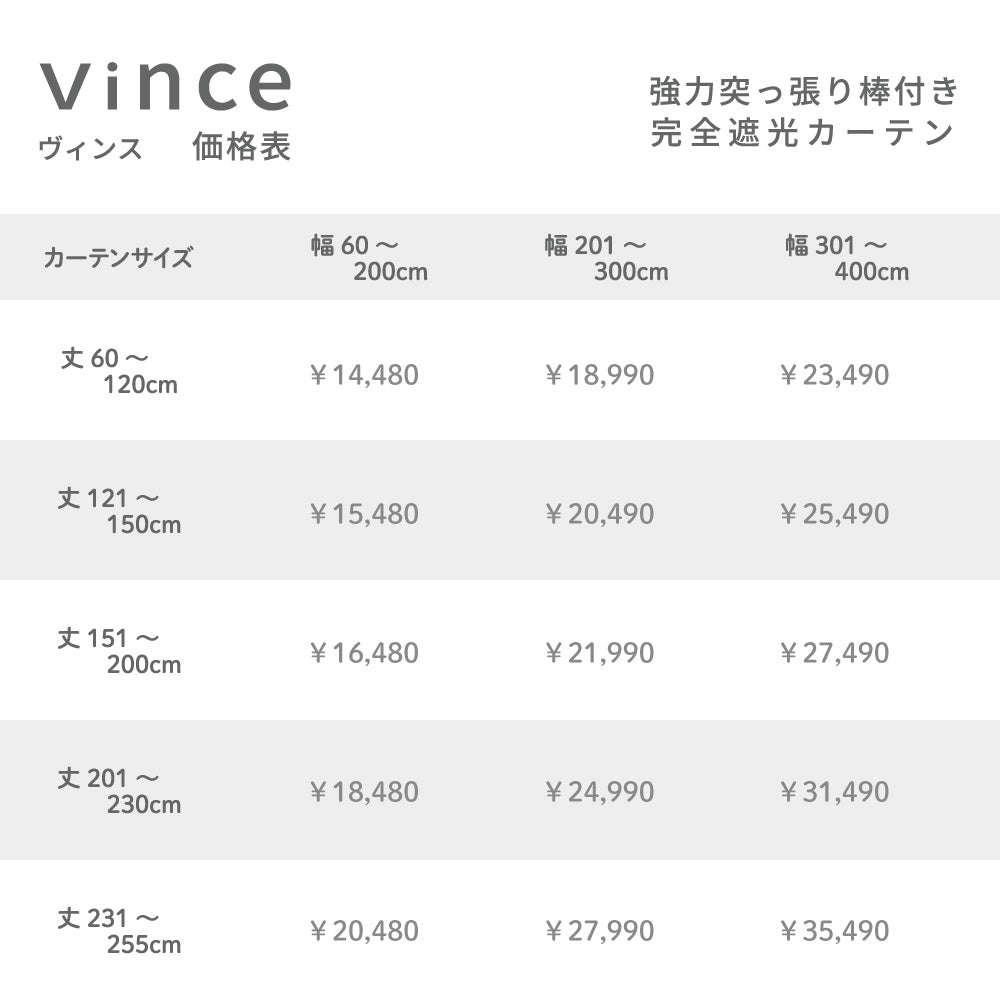The height and width of the screenshot is (1000, 1000).
Task: Click the ¥27,490 price
Action: coord(834,653)
